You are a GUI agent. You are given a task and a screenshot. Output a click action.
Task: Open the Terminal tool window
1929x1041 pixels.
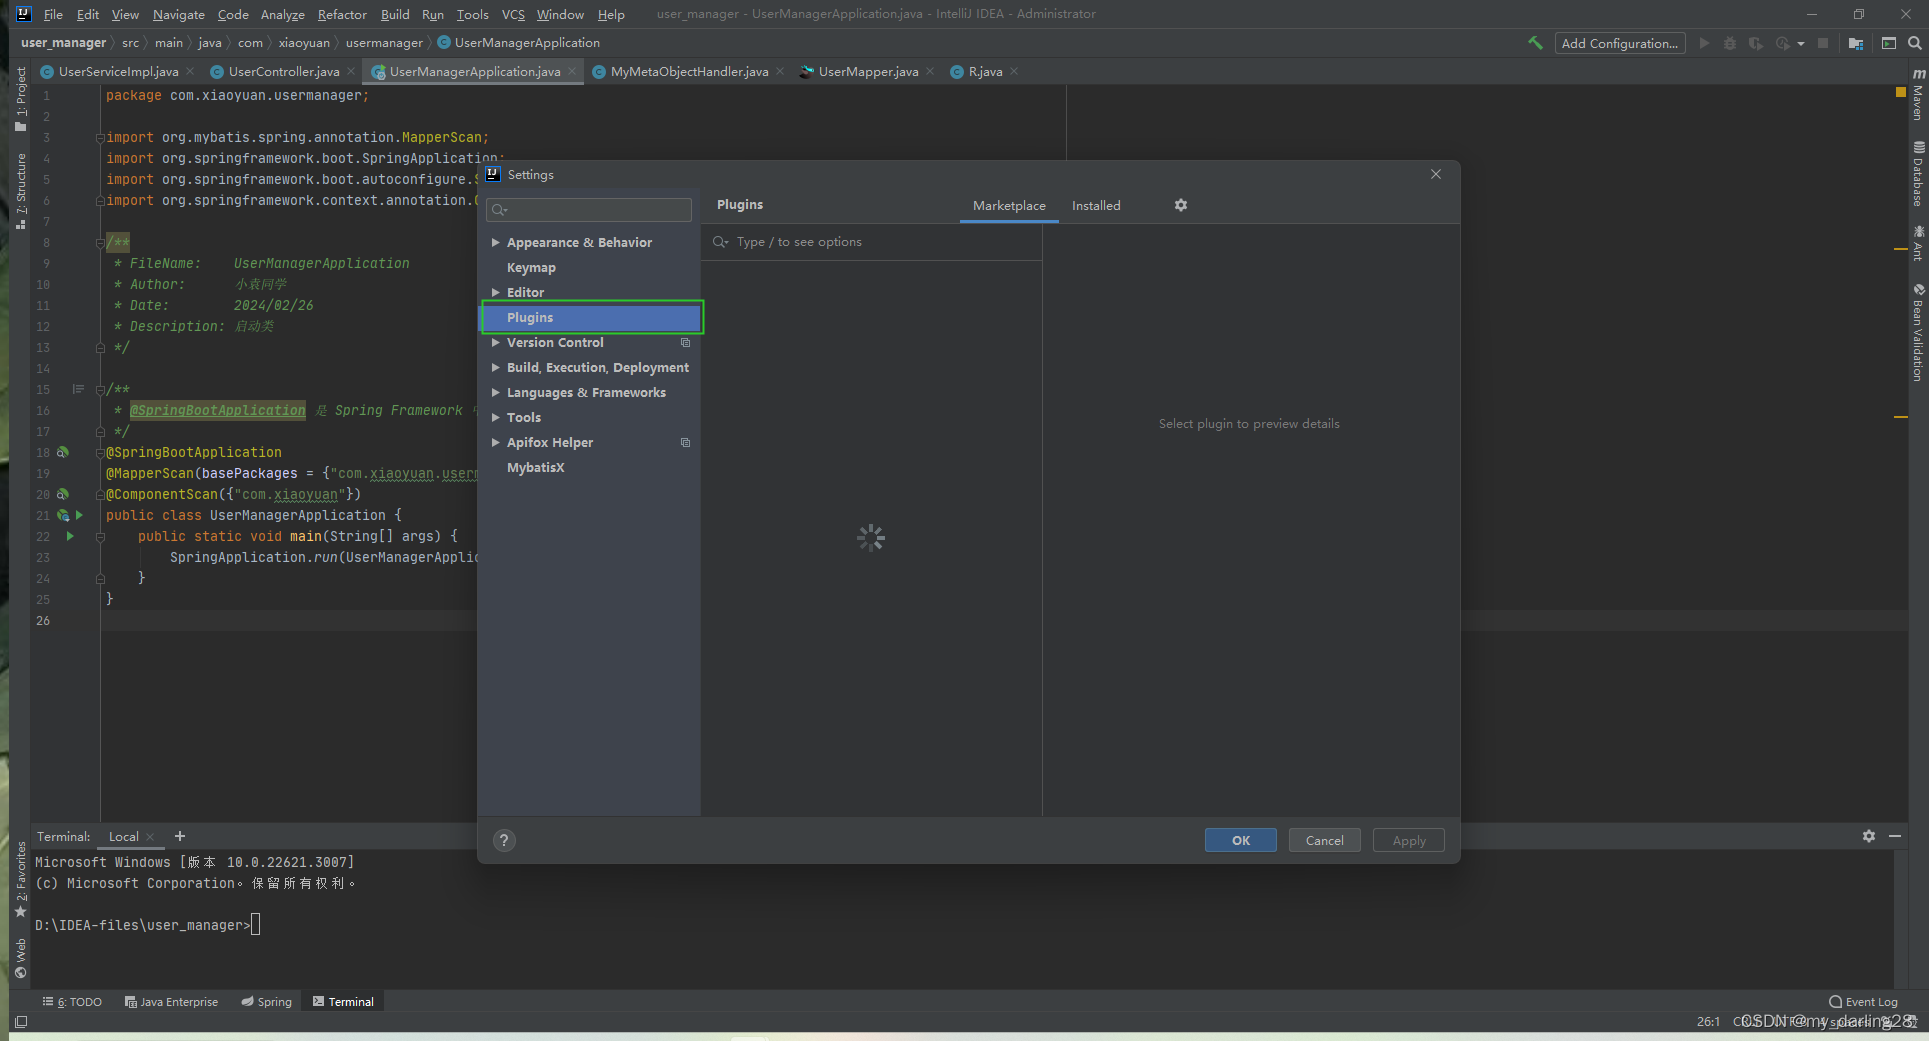pyautogui.click(x=343, y=1001)
